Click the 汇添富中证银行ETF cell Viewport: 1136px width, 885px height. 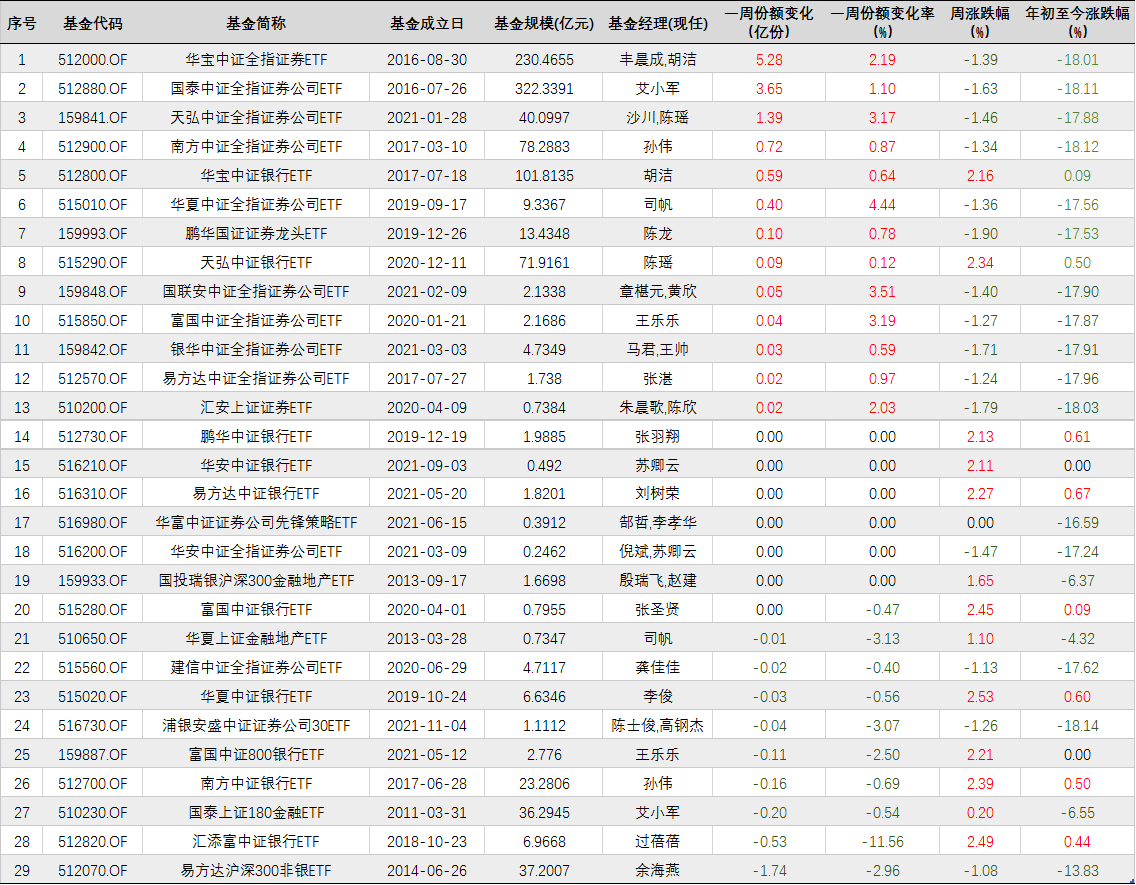click(256, 842)
